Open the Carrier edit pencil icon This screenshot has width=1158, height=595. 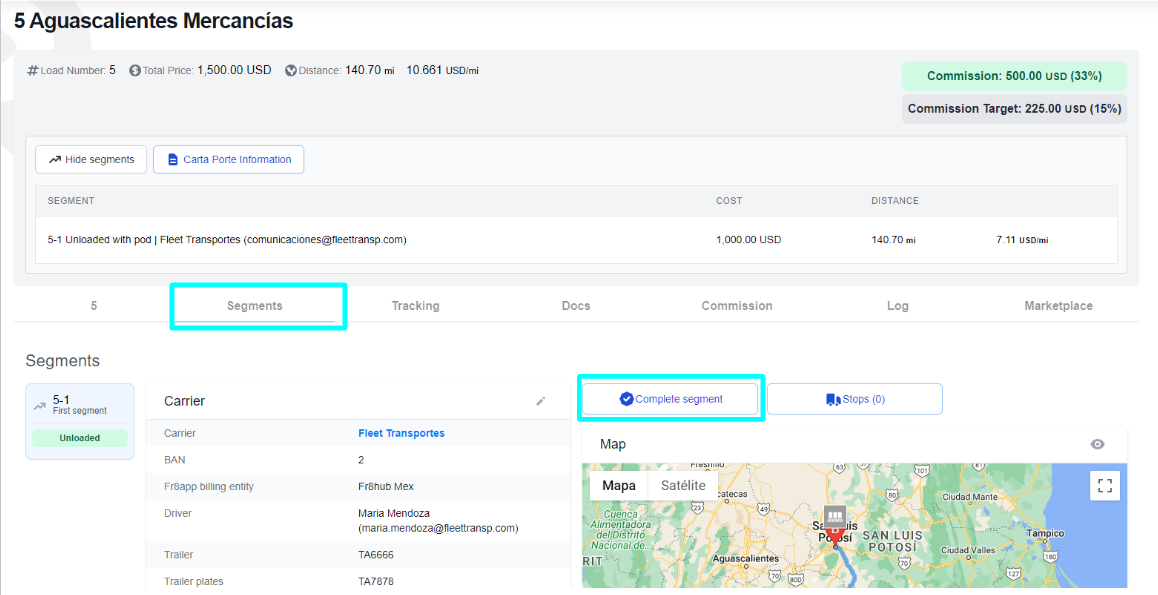coord(541,400)
